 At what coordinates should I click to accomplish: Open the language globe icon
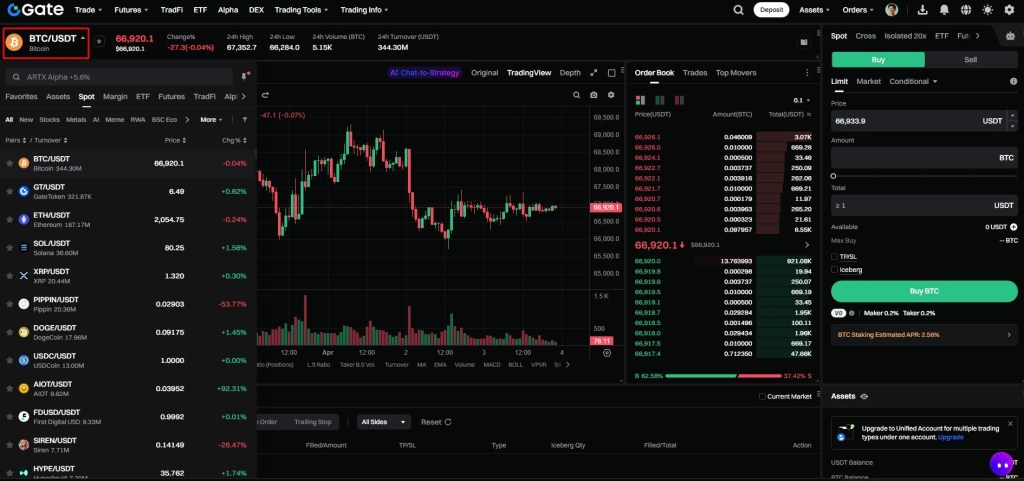[966, 10]
